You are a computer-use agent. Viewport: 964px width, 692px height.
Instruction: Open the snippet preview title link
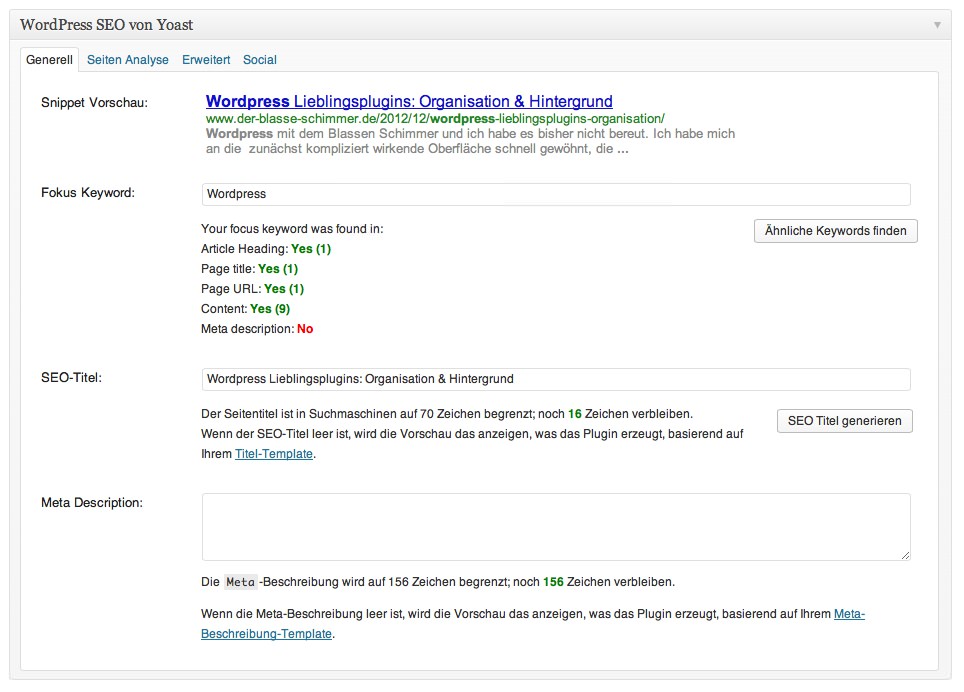pyautogui.click(x=409, y=101)
